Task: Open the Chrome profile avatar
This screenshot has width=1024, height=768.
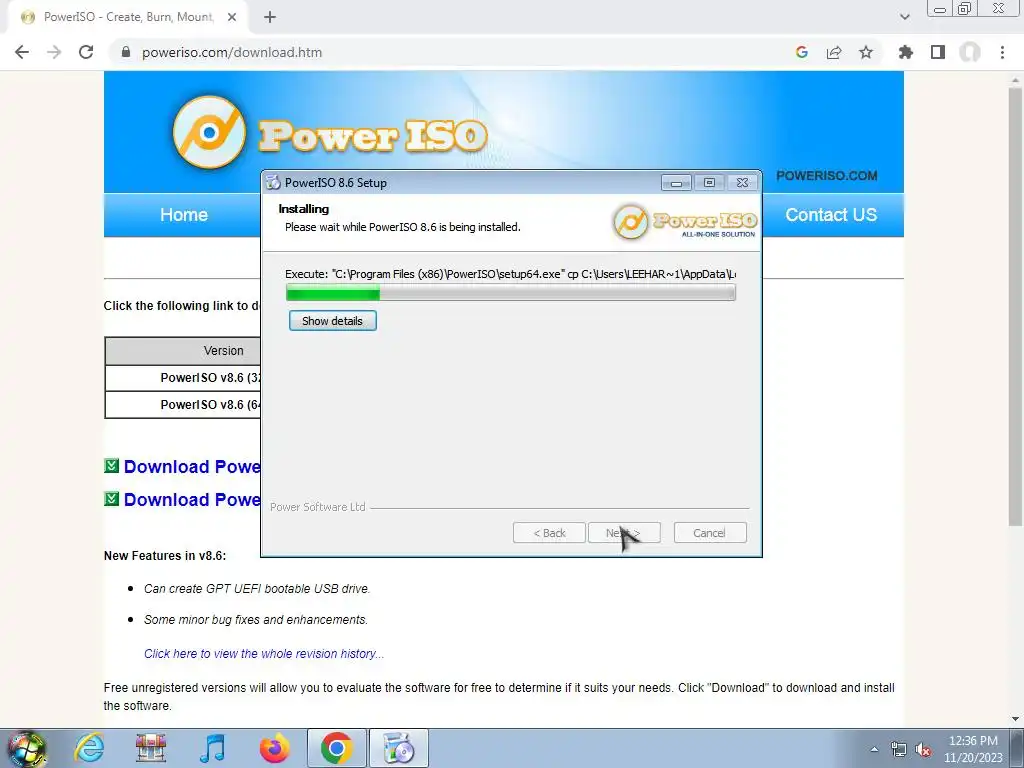Action: (x=970, y=52)
